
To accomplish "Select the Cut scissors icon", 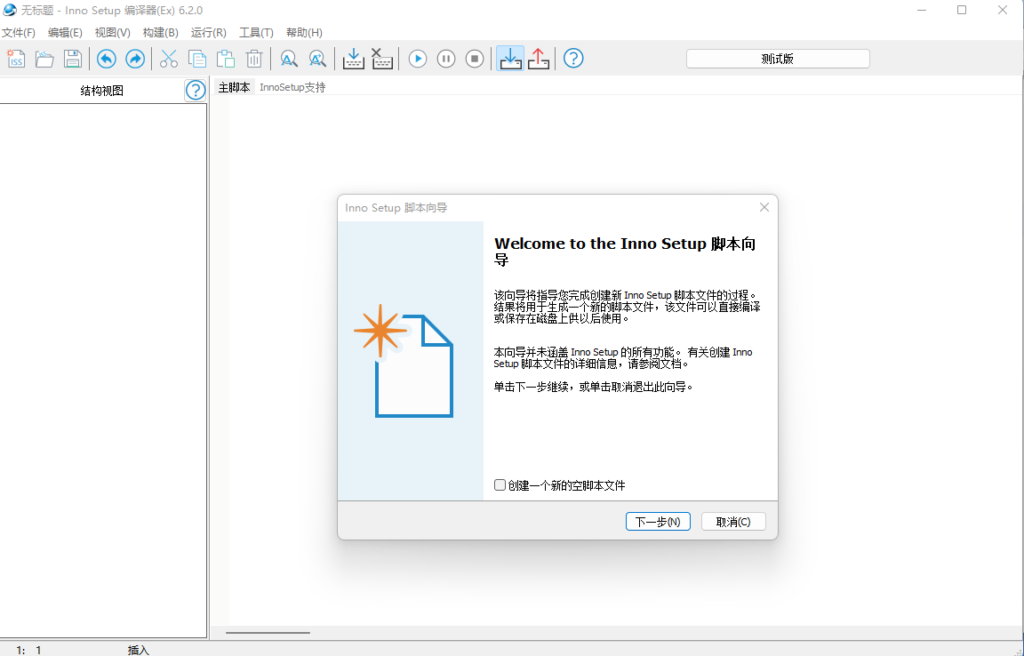I will (x=167, y=58).
